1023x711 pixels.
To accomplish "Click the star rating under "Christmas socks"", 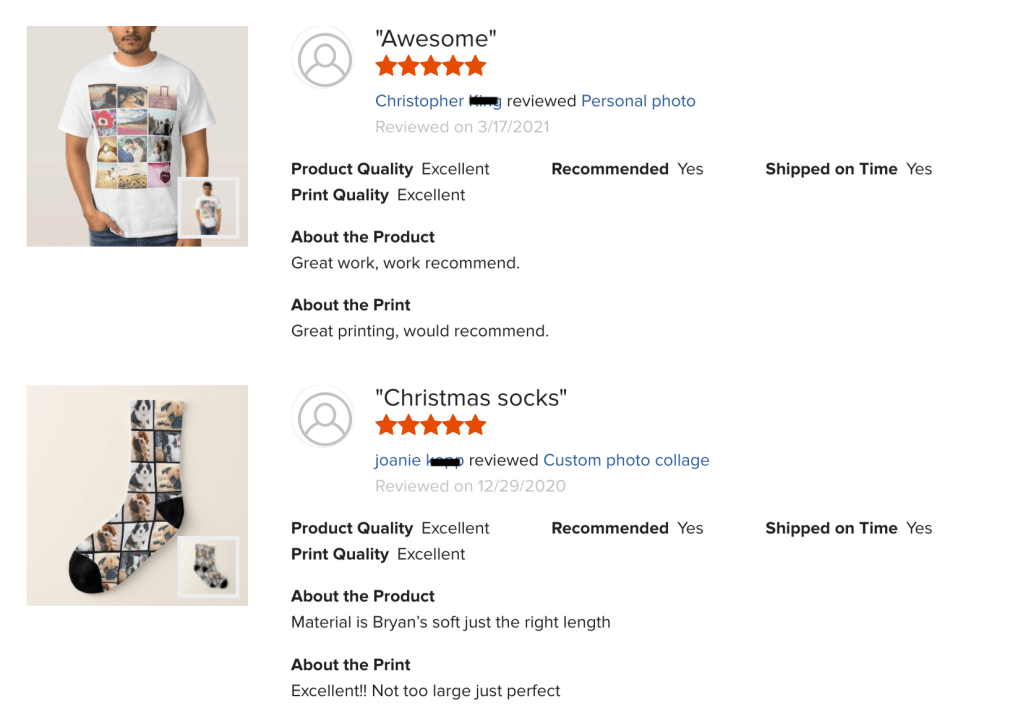I will point(430,426).
